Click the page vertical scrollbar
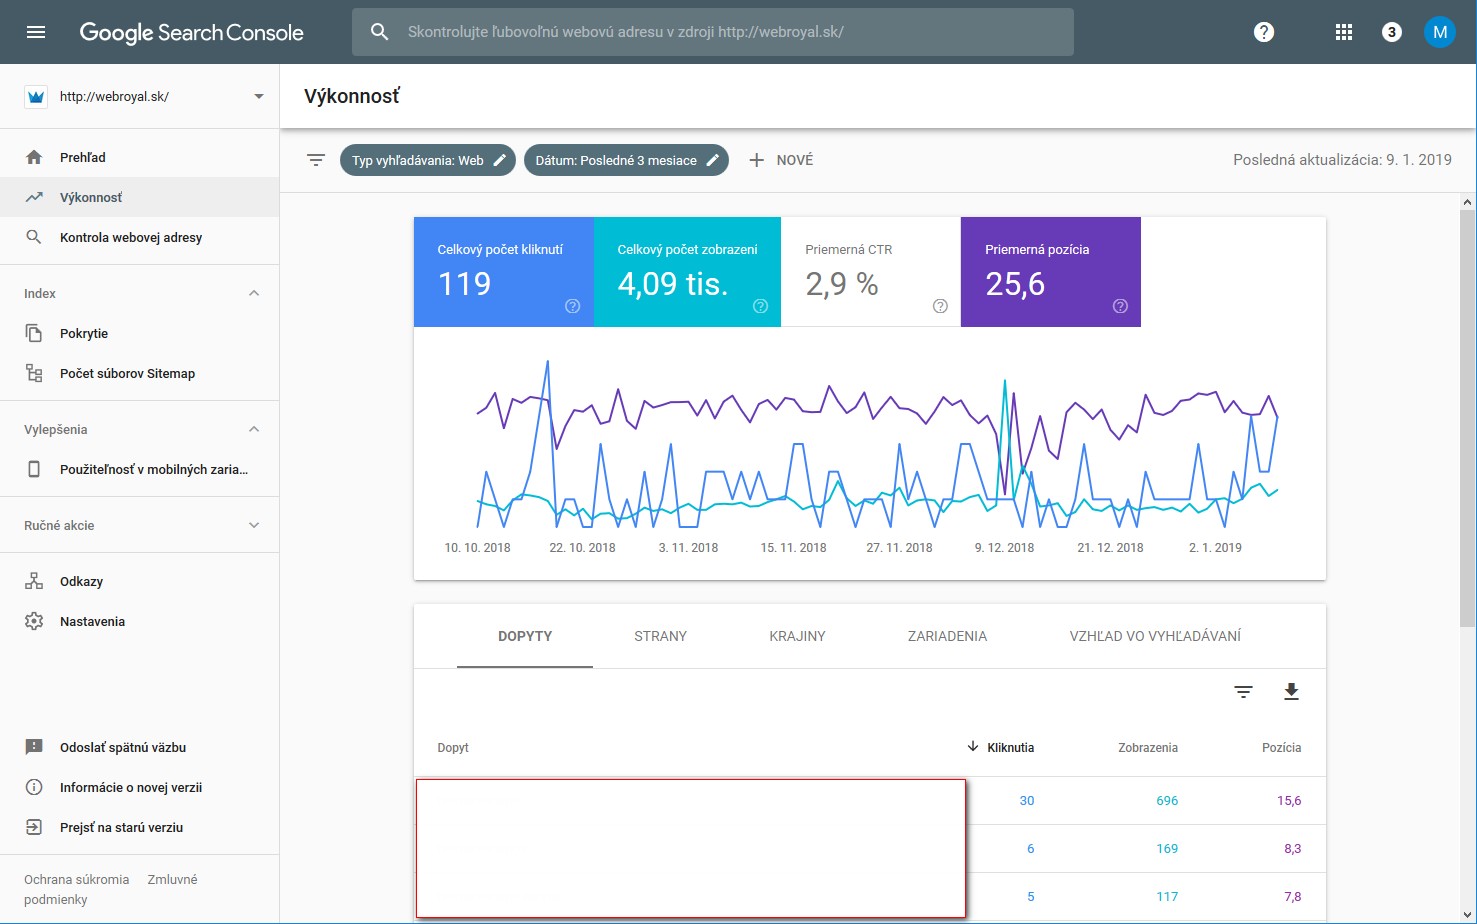 point(1467,420)
